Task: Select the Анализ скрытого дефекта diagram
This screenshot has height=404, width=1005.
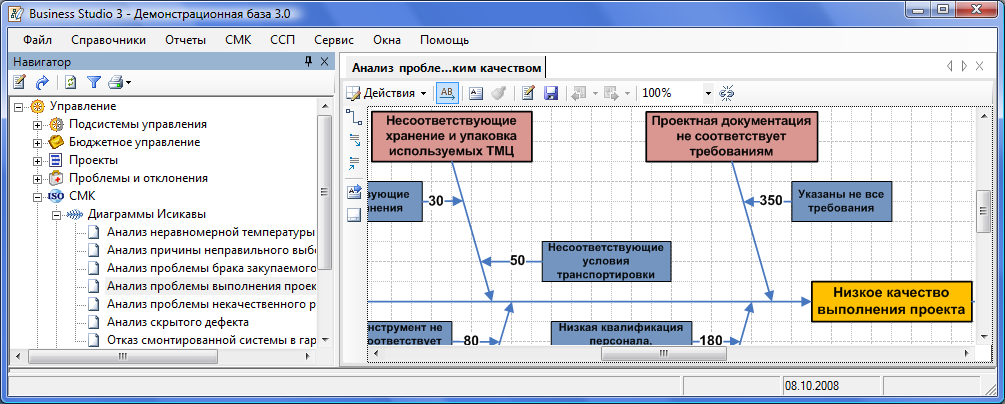Action: 177,322
